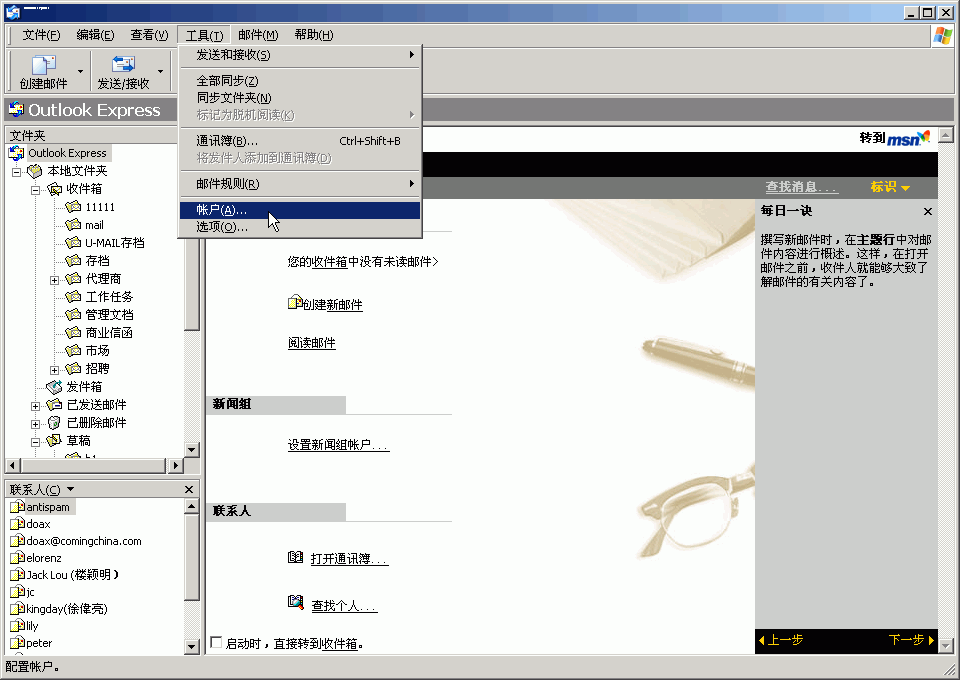
Task: Click the 设置新闻组帐户... link
Action: click(338, 445)
